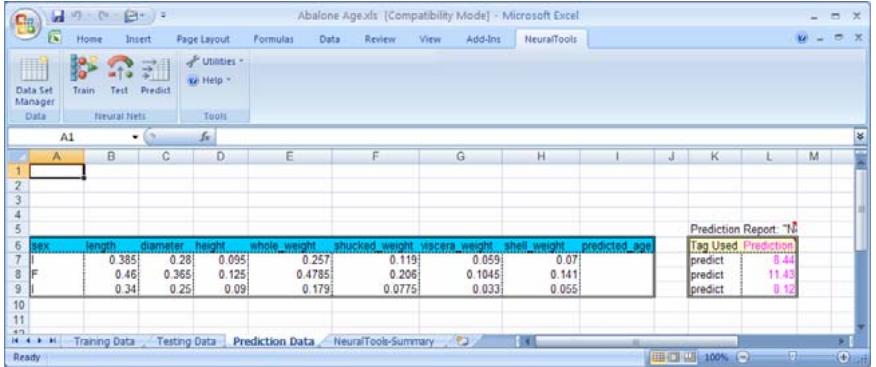
Task: Select the Prediction Data sheet tab
Action: [x=274, y=341]
